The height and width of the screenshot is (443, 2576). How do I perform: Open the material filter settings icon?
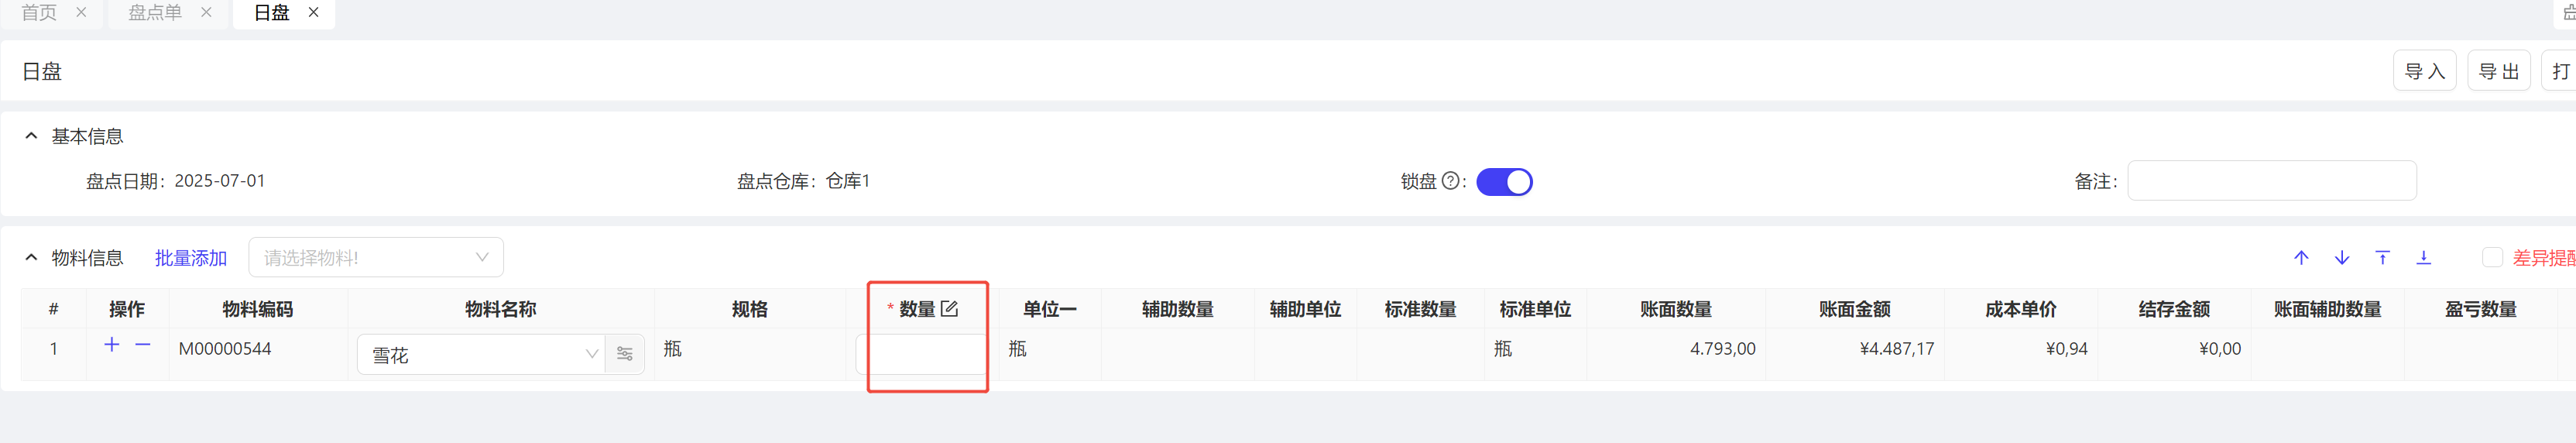tap(625, 354)
